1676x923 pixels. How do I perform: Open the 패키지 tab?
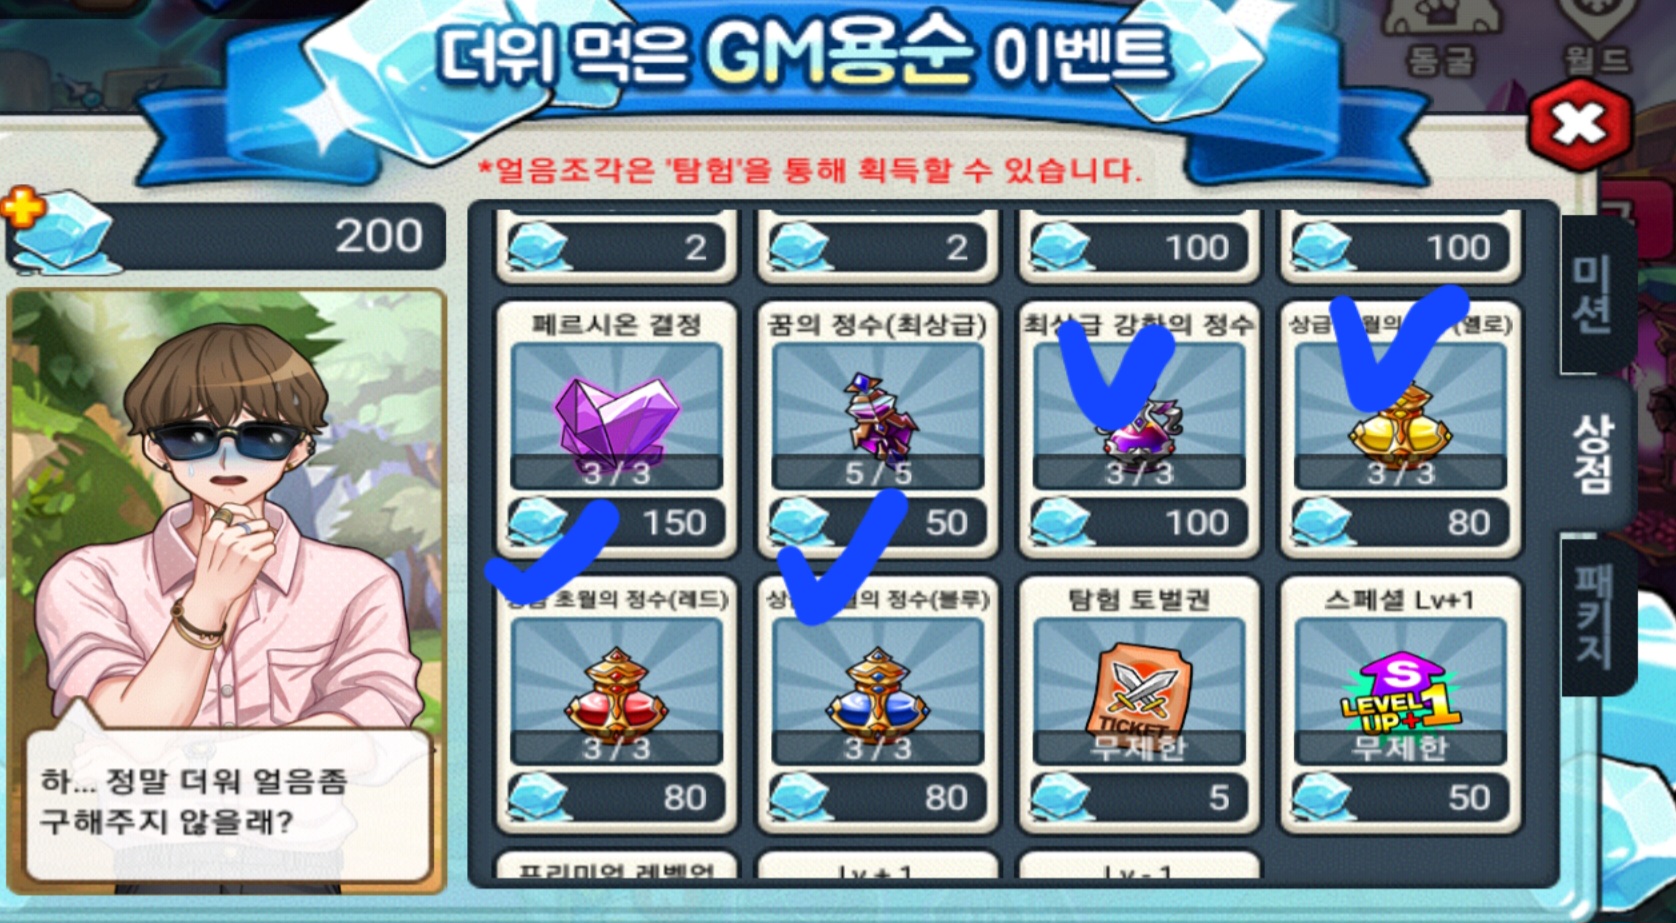click(x=1594, y=617)
